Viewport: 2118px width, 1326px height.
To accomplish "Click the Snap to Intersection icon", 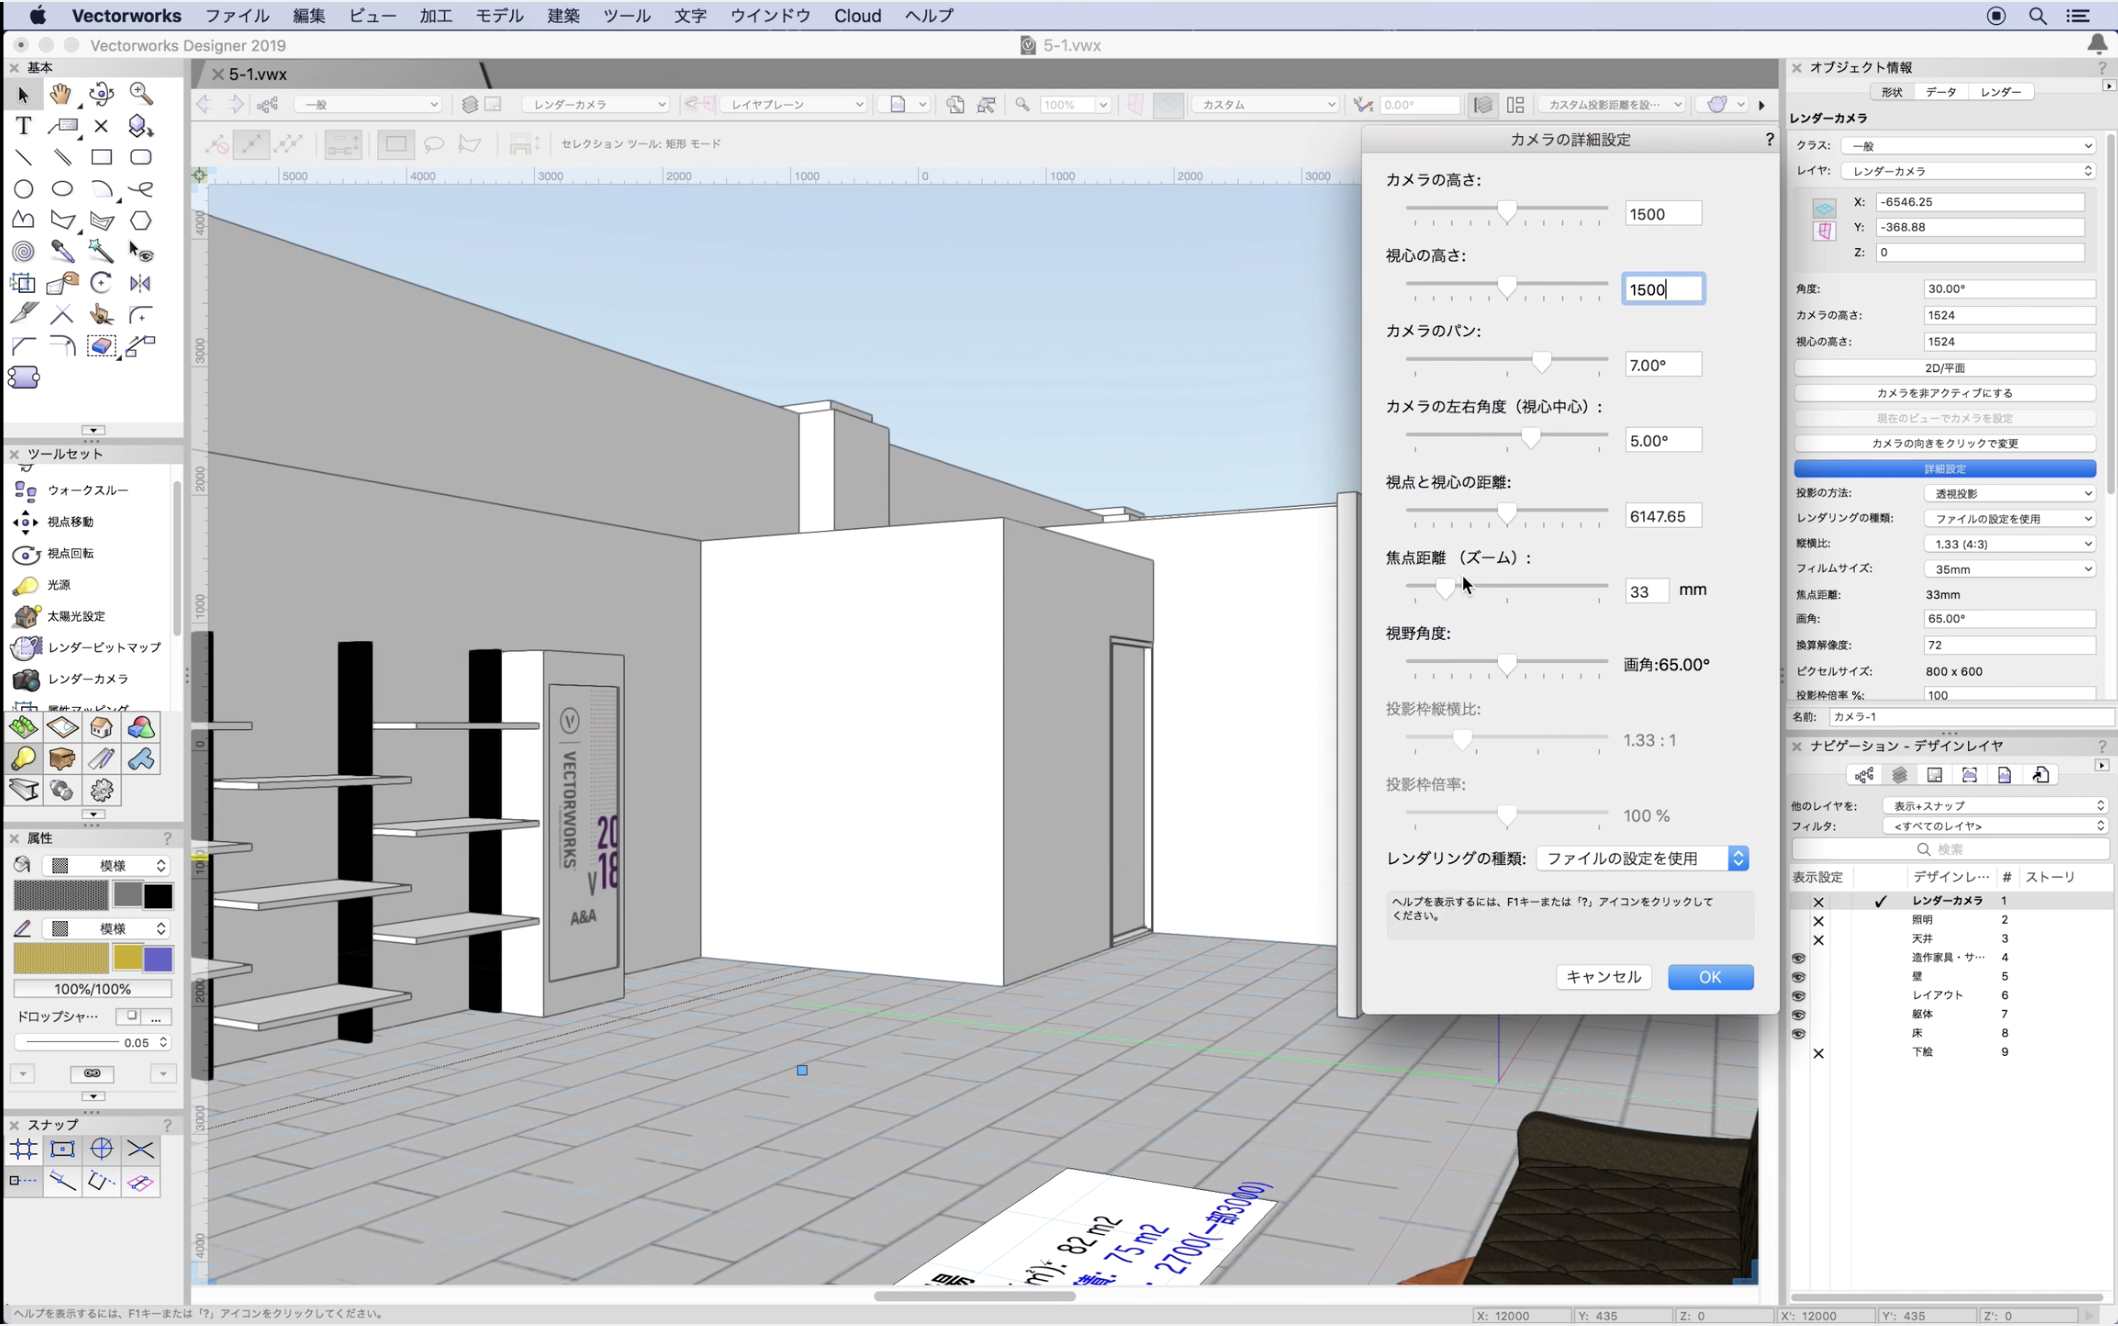I will [x=141, y=1150].
